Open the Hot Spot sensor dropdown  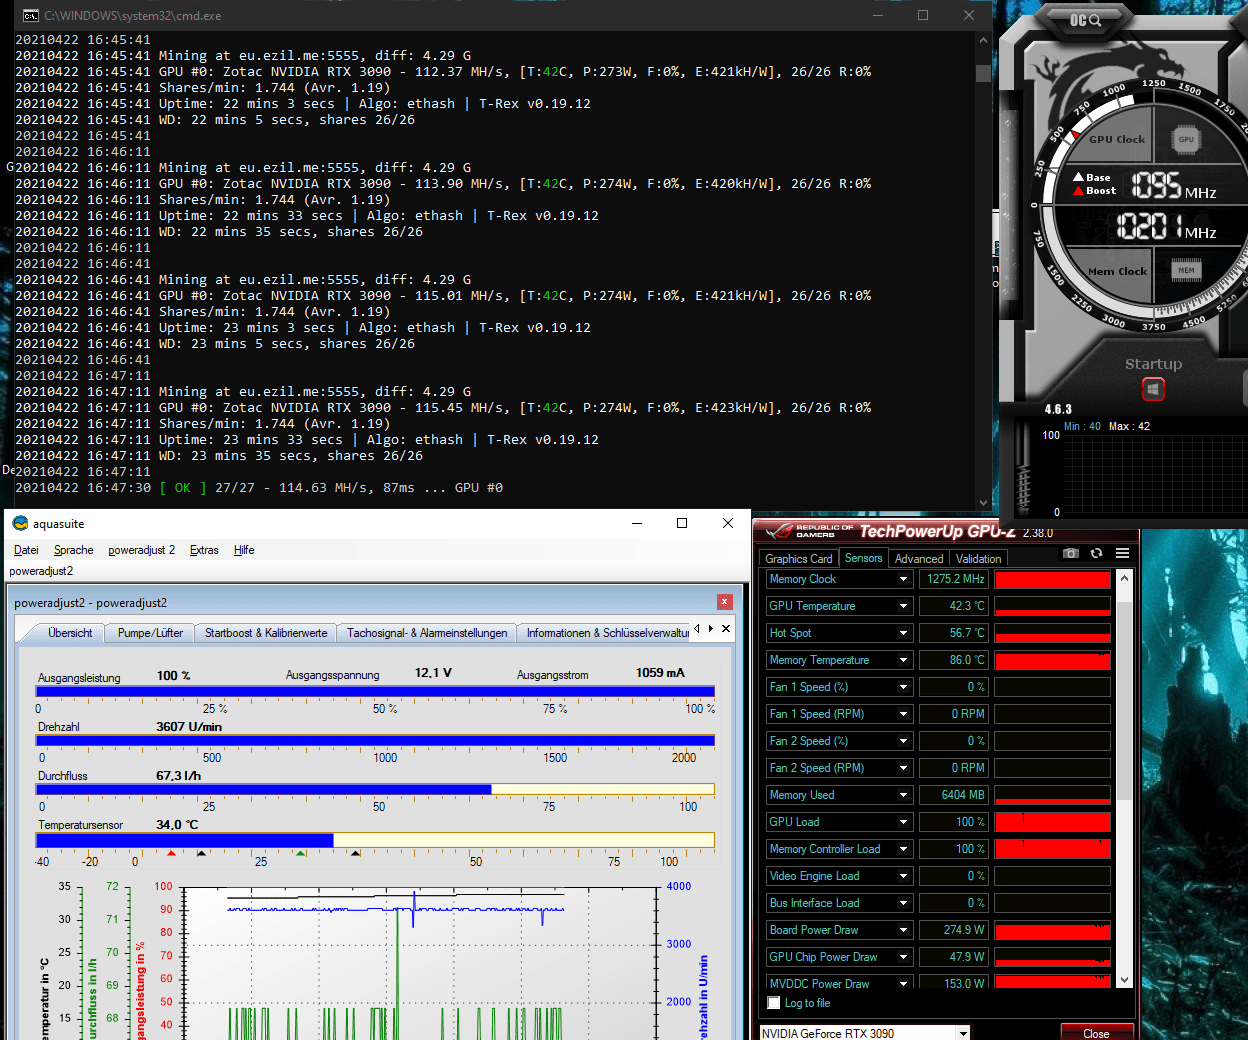click(x=904, y=633)
